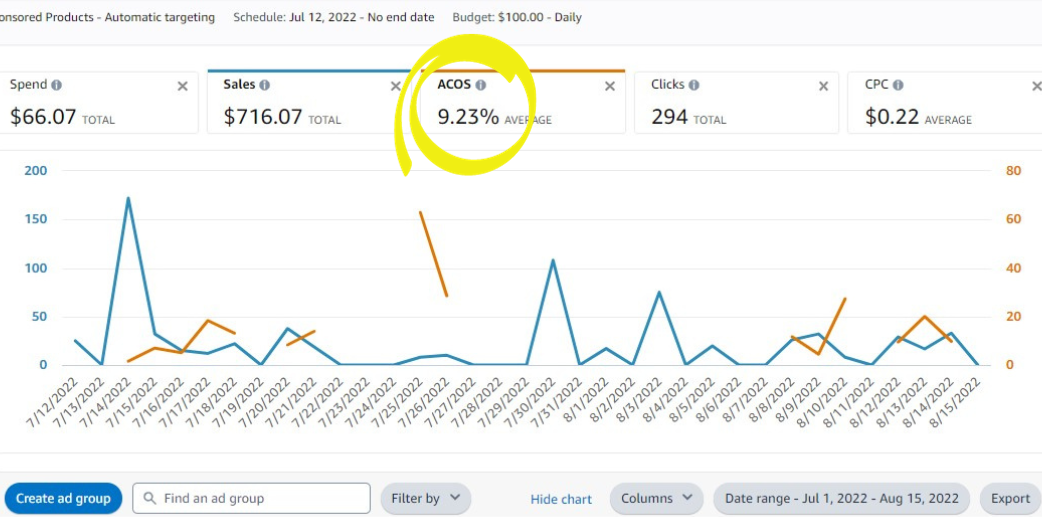Click the Create ad group button
Viewport: 1042px width, 517px height.
(x=63, y=498)
